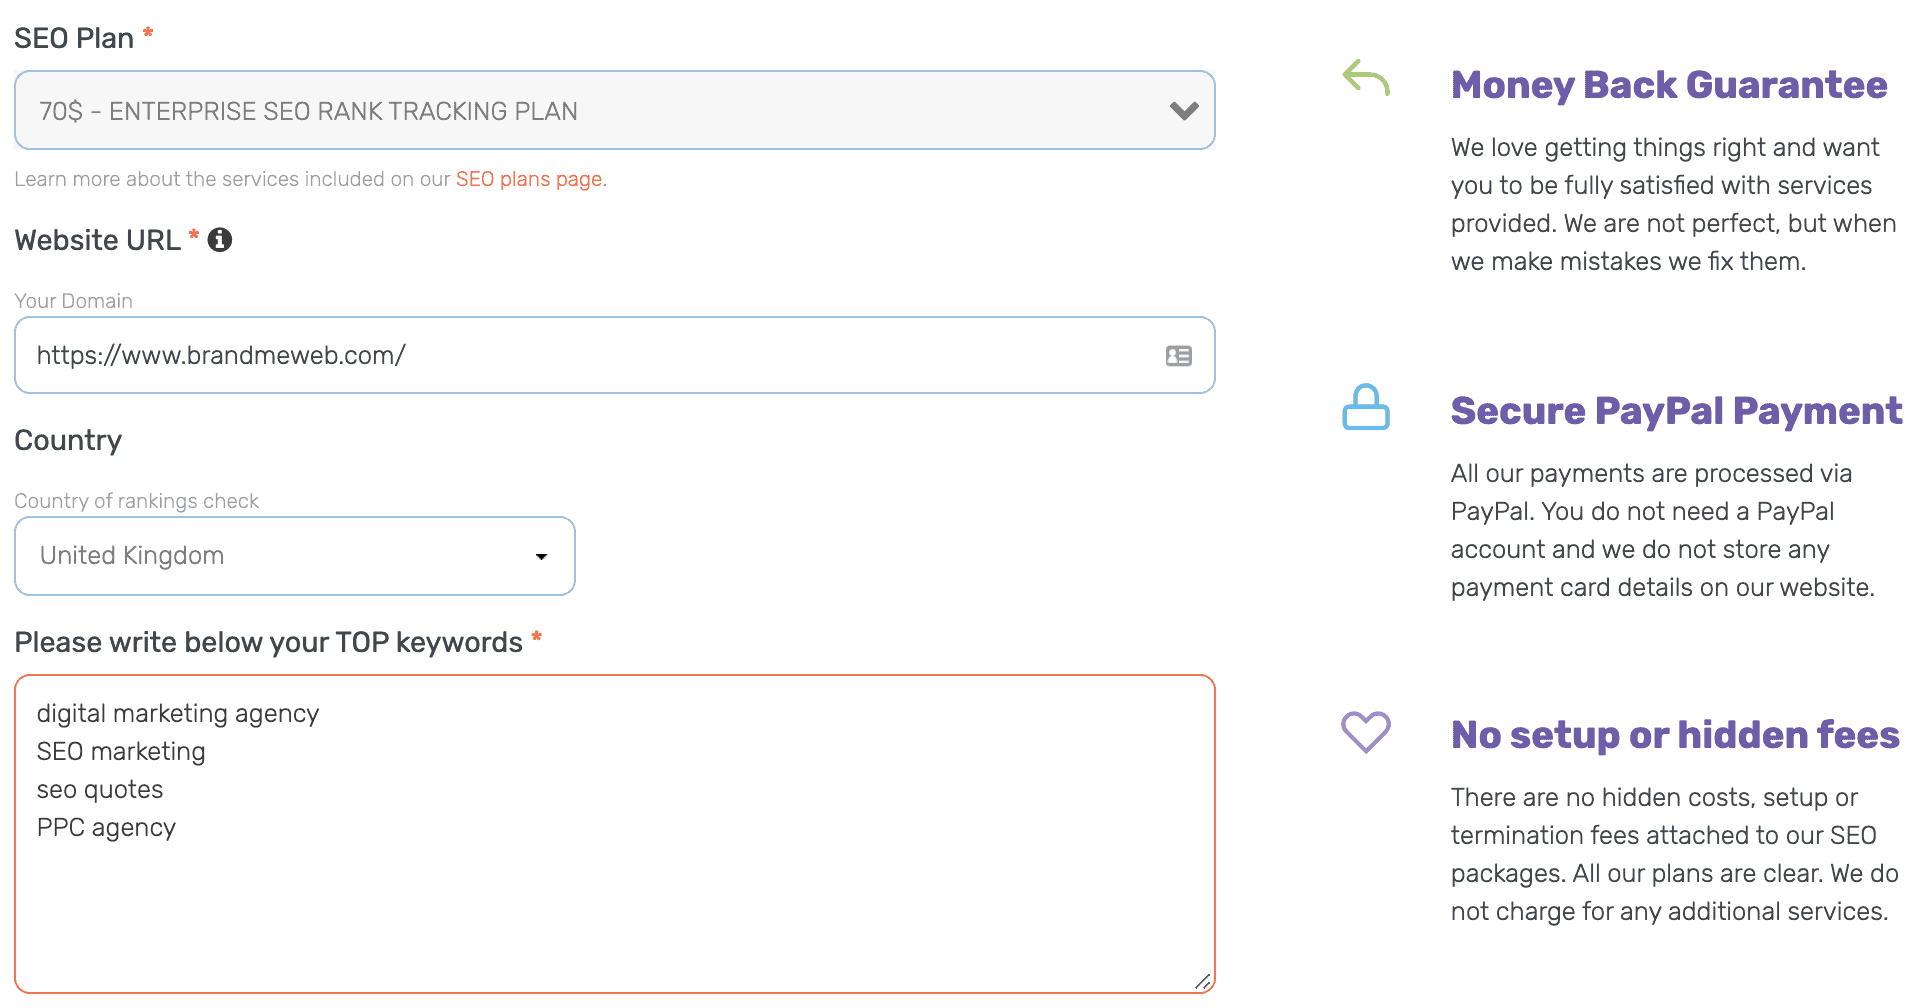Click the Country field label

pos(68,440)
